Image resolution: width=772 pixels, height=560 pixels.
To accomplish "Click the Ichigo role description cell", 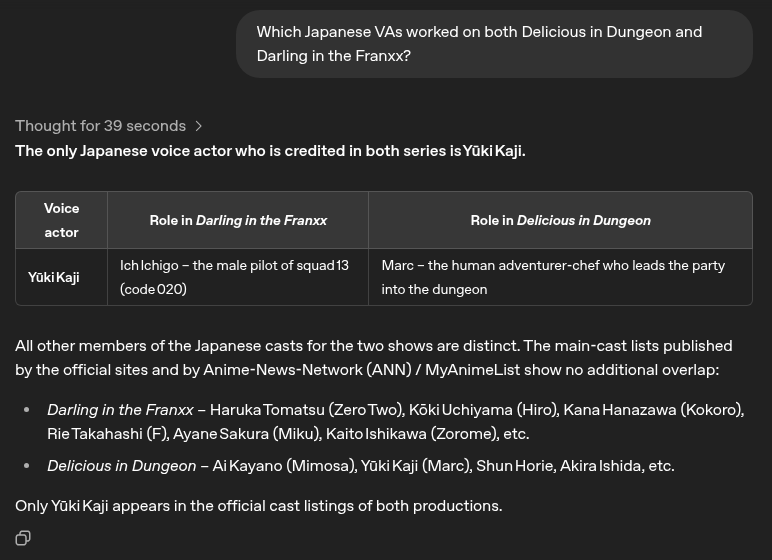I will pos(238,277).
